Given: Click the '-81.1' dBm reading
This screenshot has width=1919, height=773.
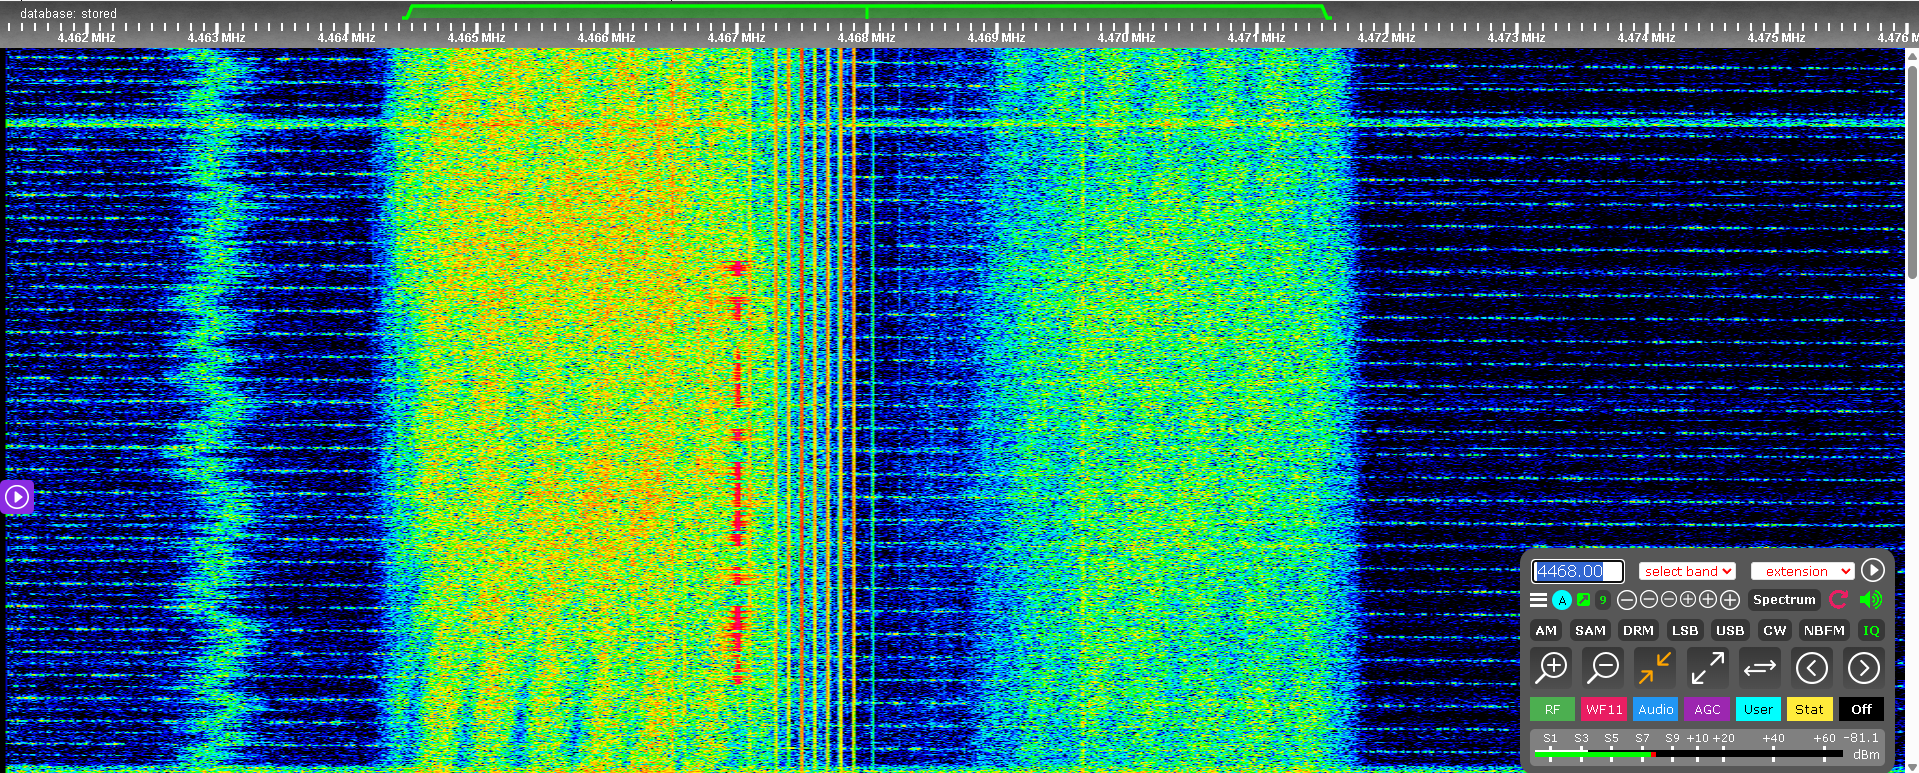Looking at the screenshot, I should point(1861,738).
